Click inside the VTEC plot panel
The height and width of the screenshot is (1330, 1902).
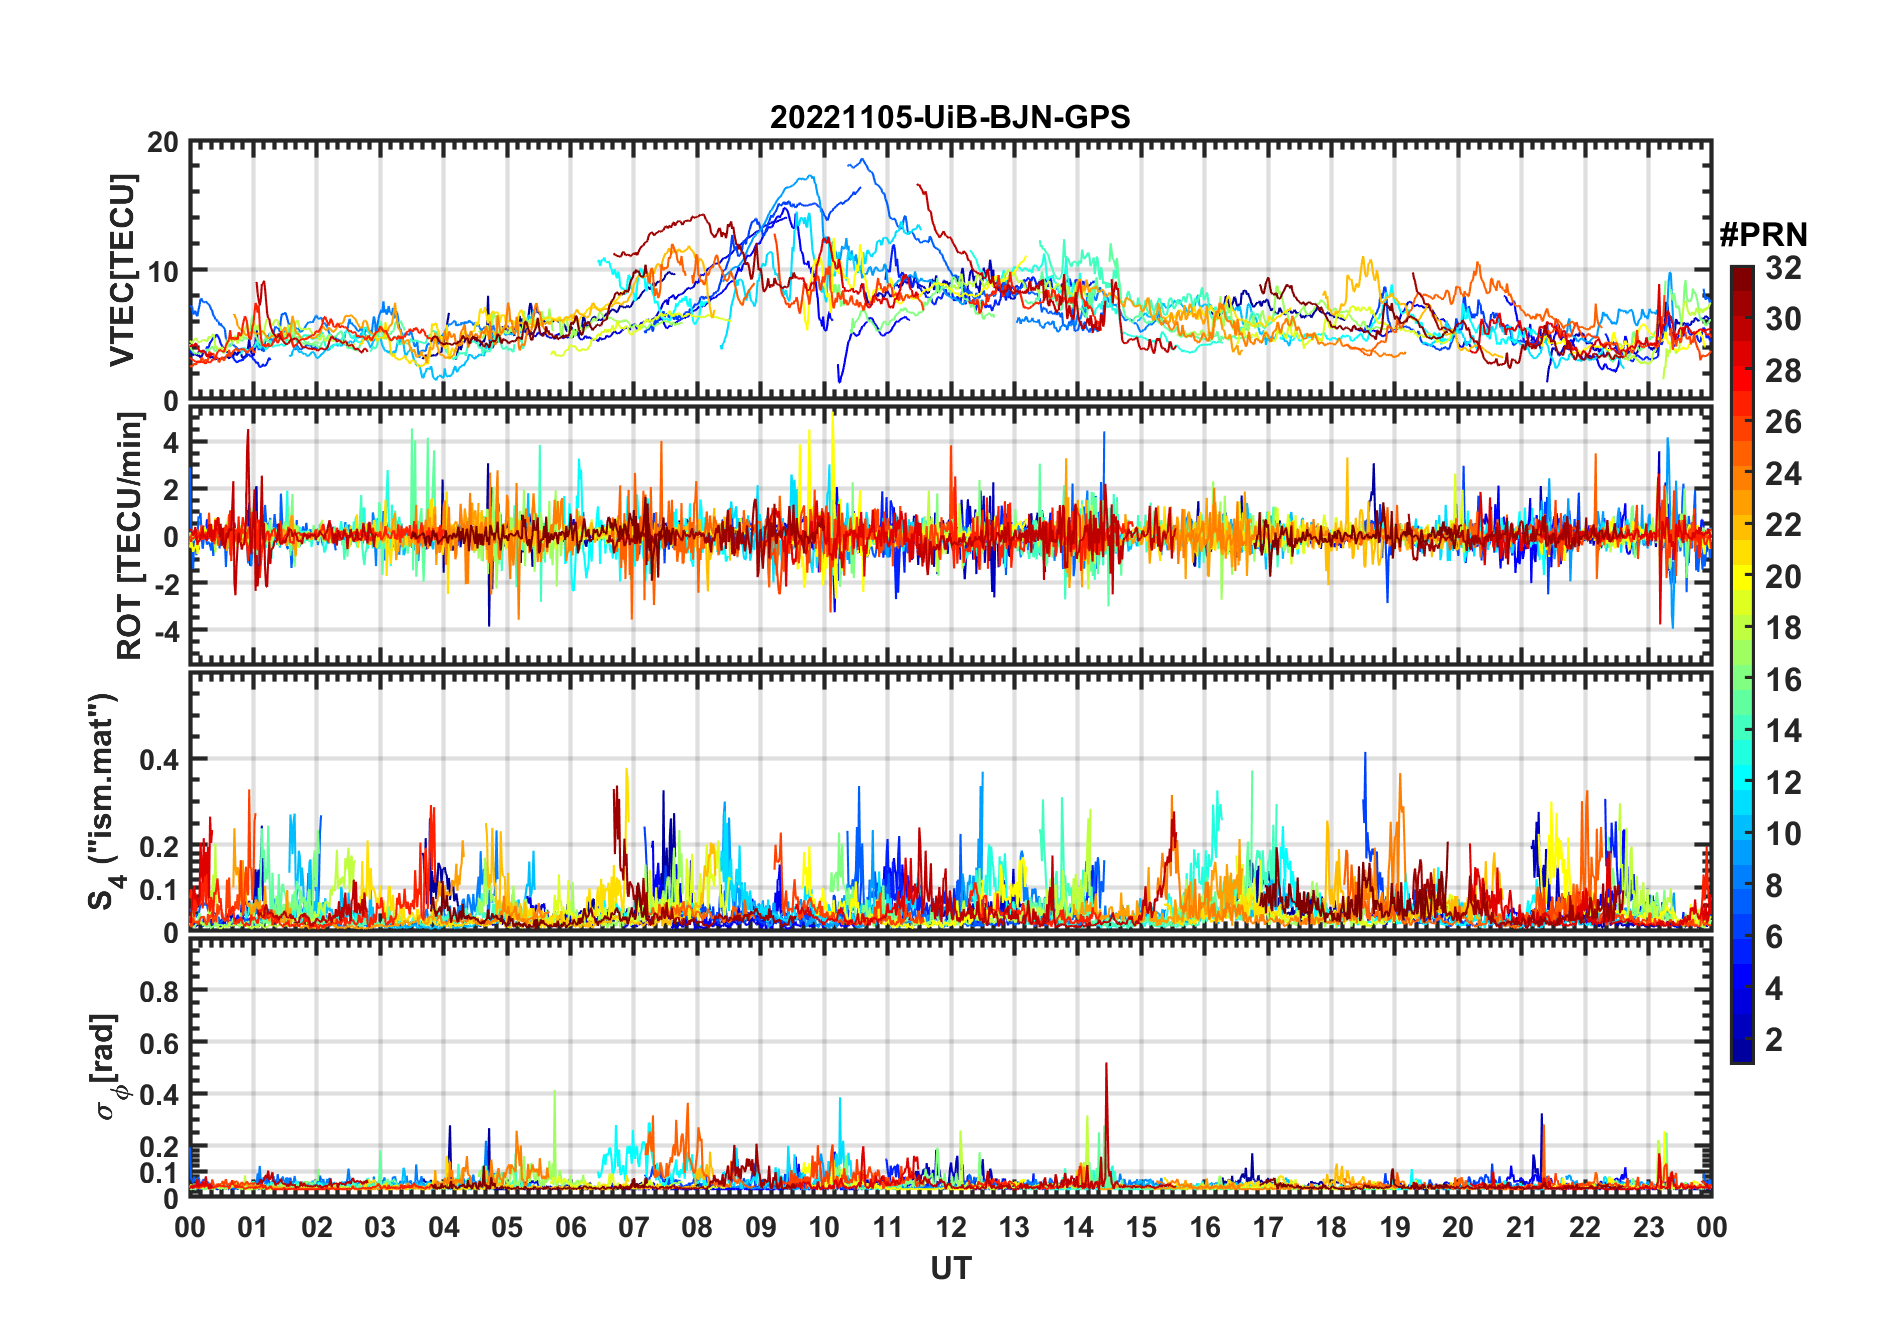[x=950, y=270]
